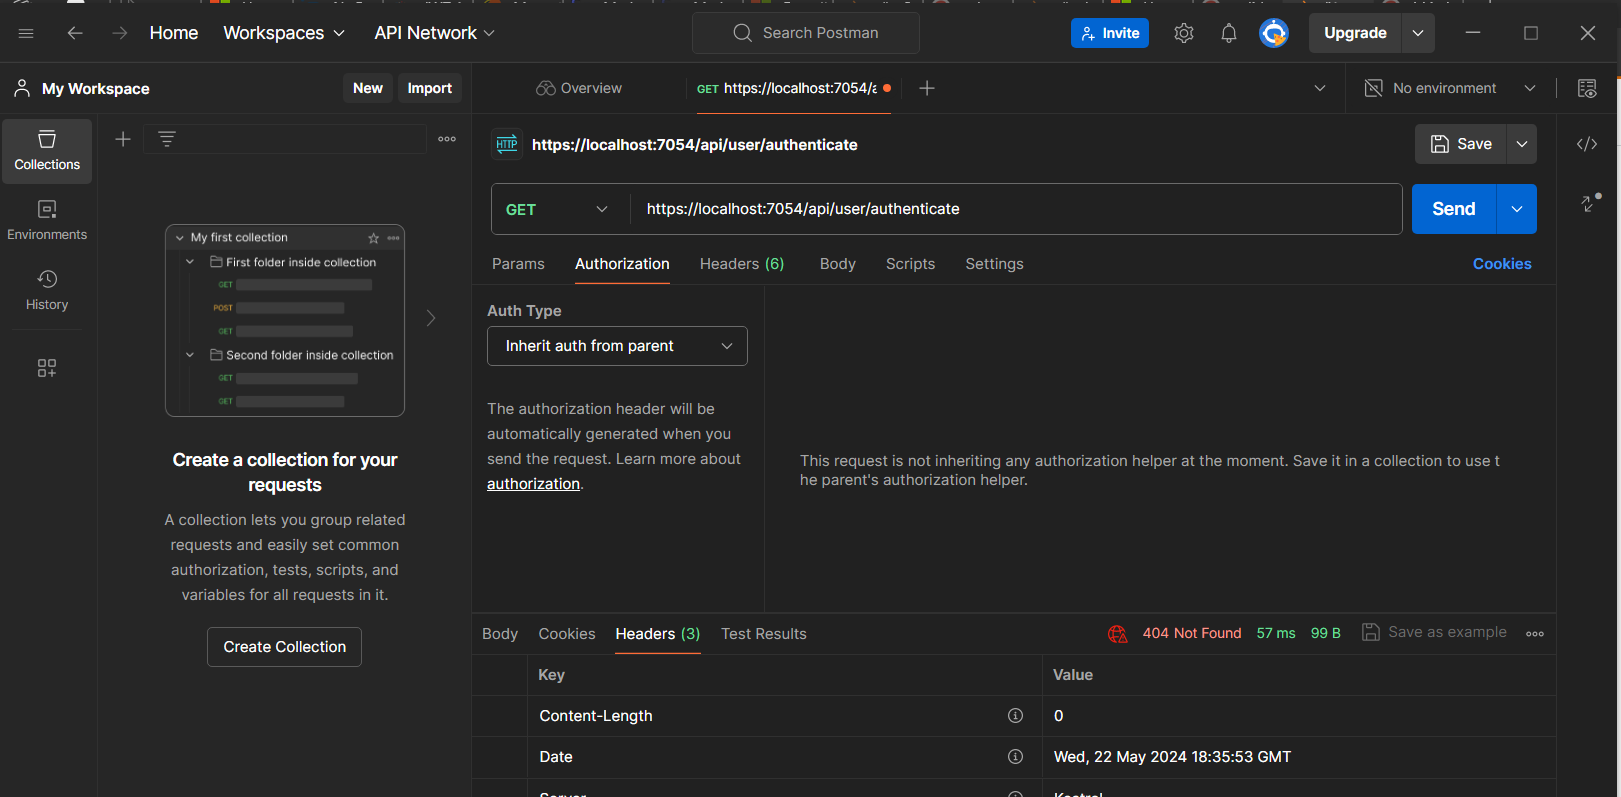
Task: Open the hamburger main menu
Action: pos(26,33)
